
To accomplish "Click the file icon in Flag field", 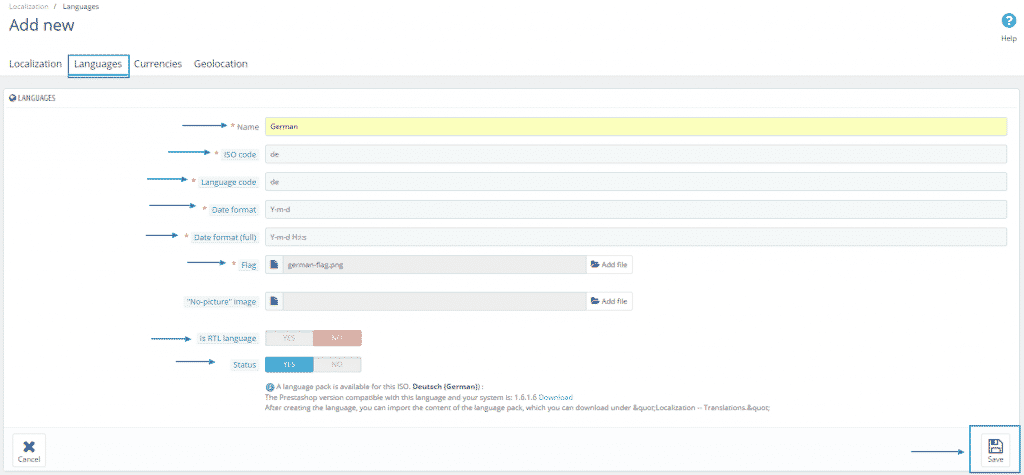I will point(274,265).
